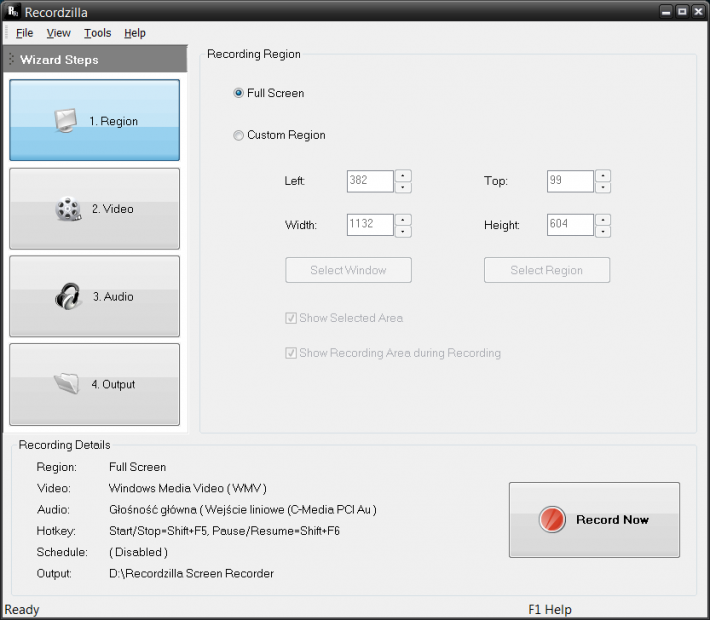The image size is (710, 620).
Task: Click 'Windows Media Video ( WMV )' text
Action: (187, 488)
